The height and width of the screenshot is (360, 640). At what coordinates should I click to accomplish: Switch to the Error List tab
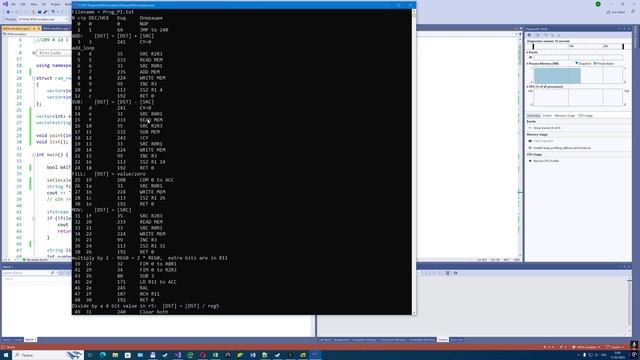[x=456, y=340]
